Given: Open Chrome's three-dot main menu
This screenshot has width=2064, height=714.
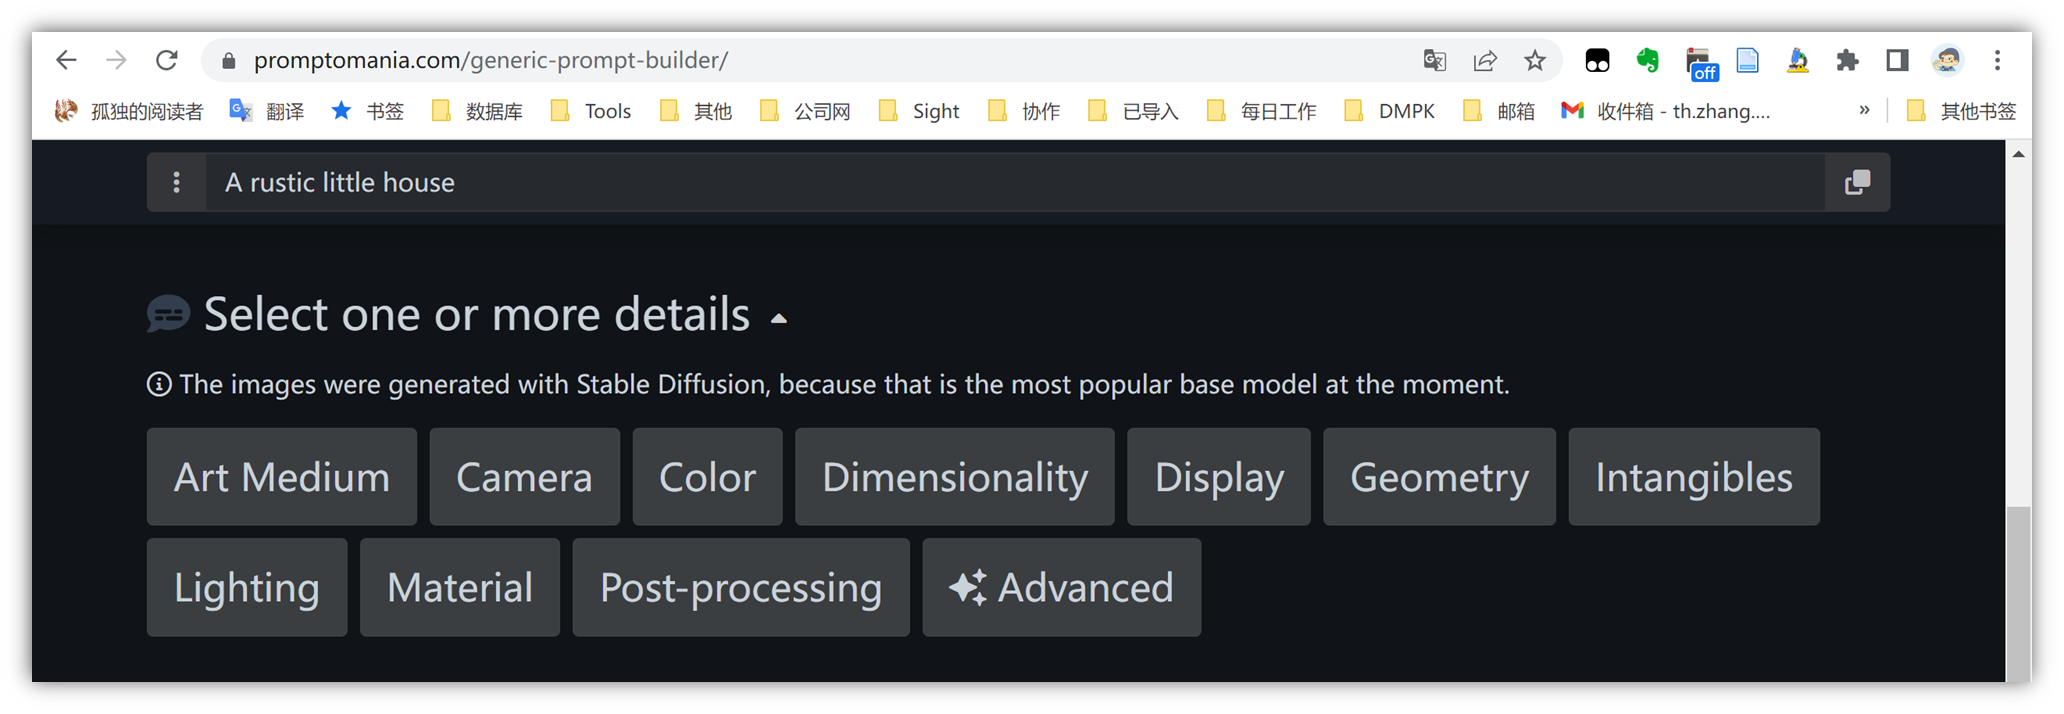Looking at the screenshot, I should (x=1997, y=61).
